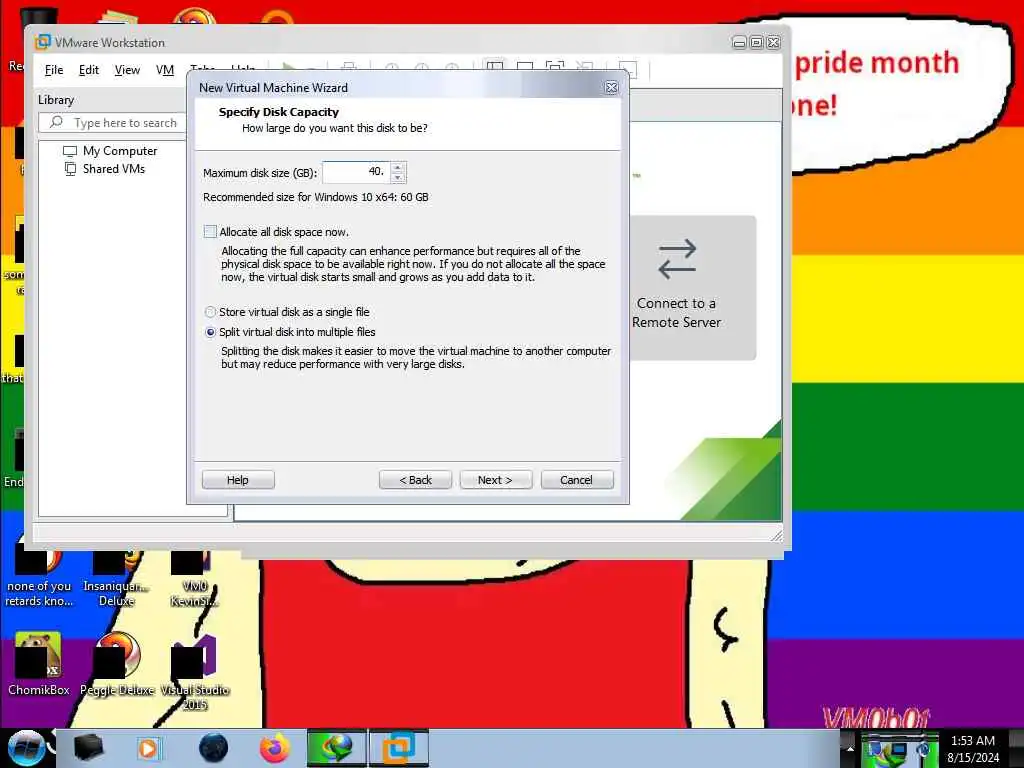
Task: Click Connect to a Remote Server tile label
Action: 677,313
